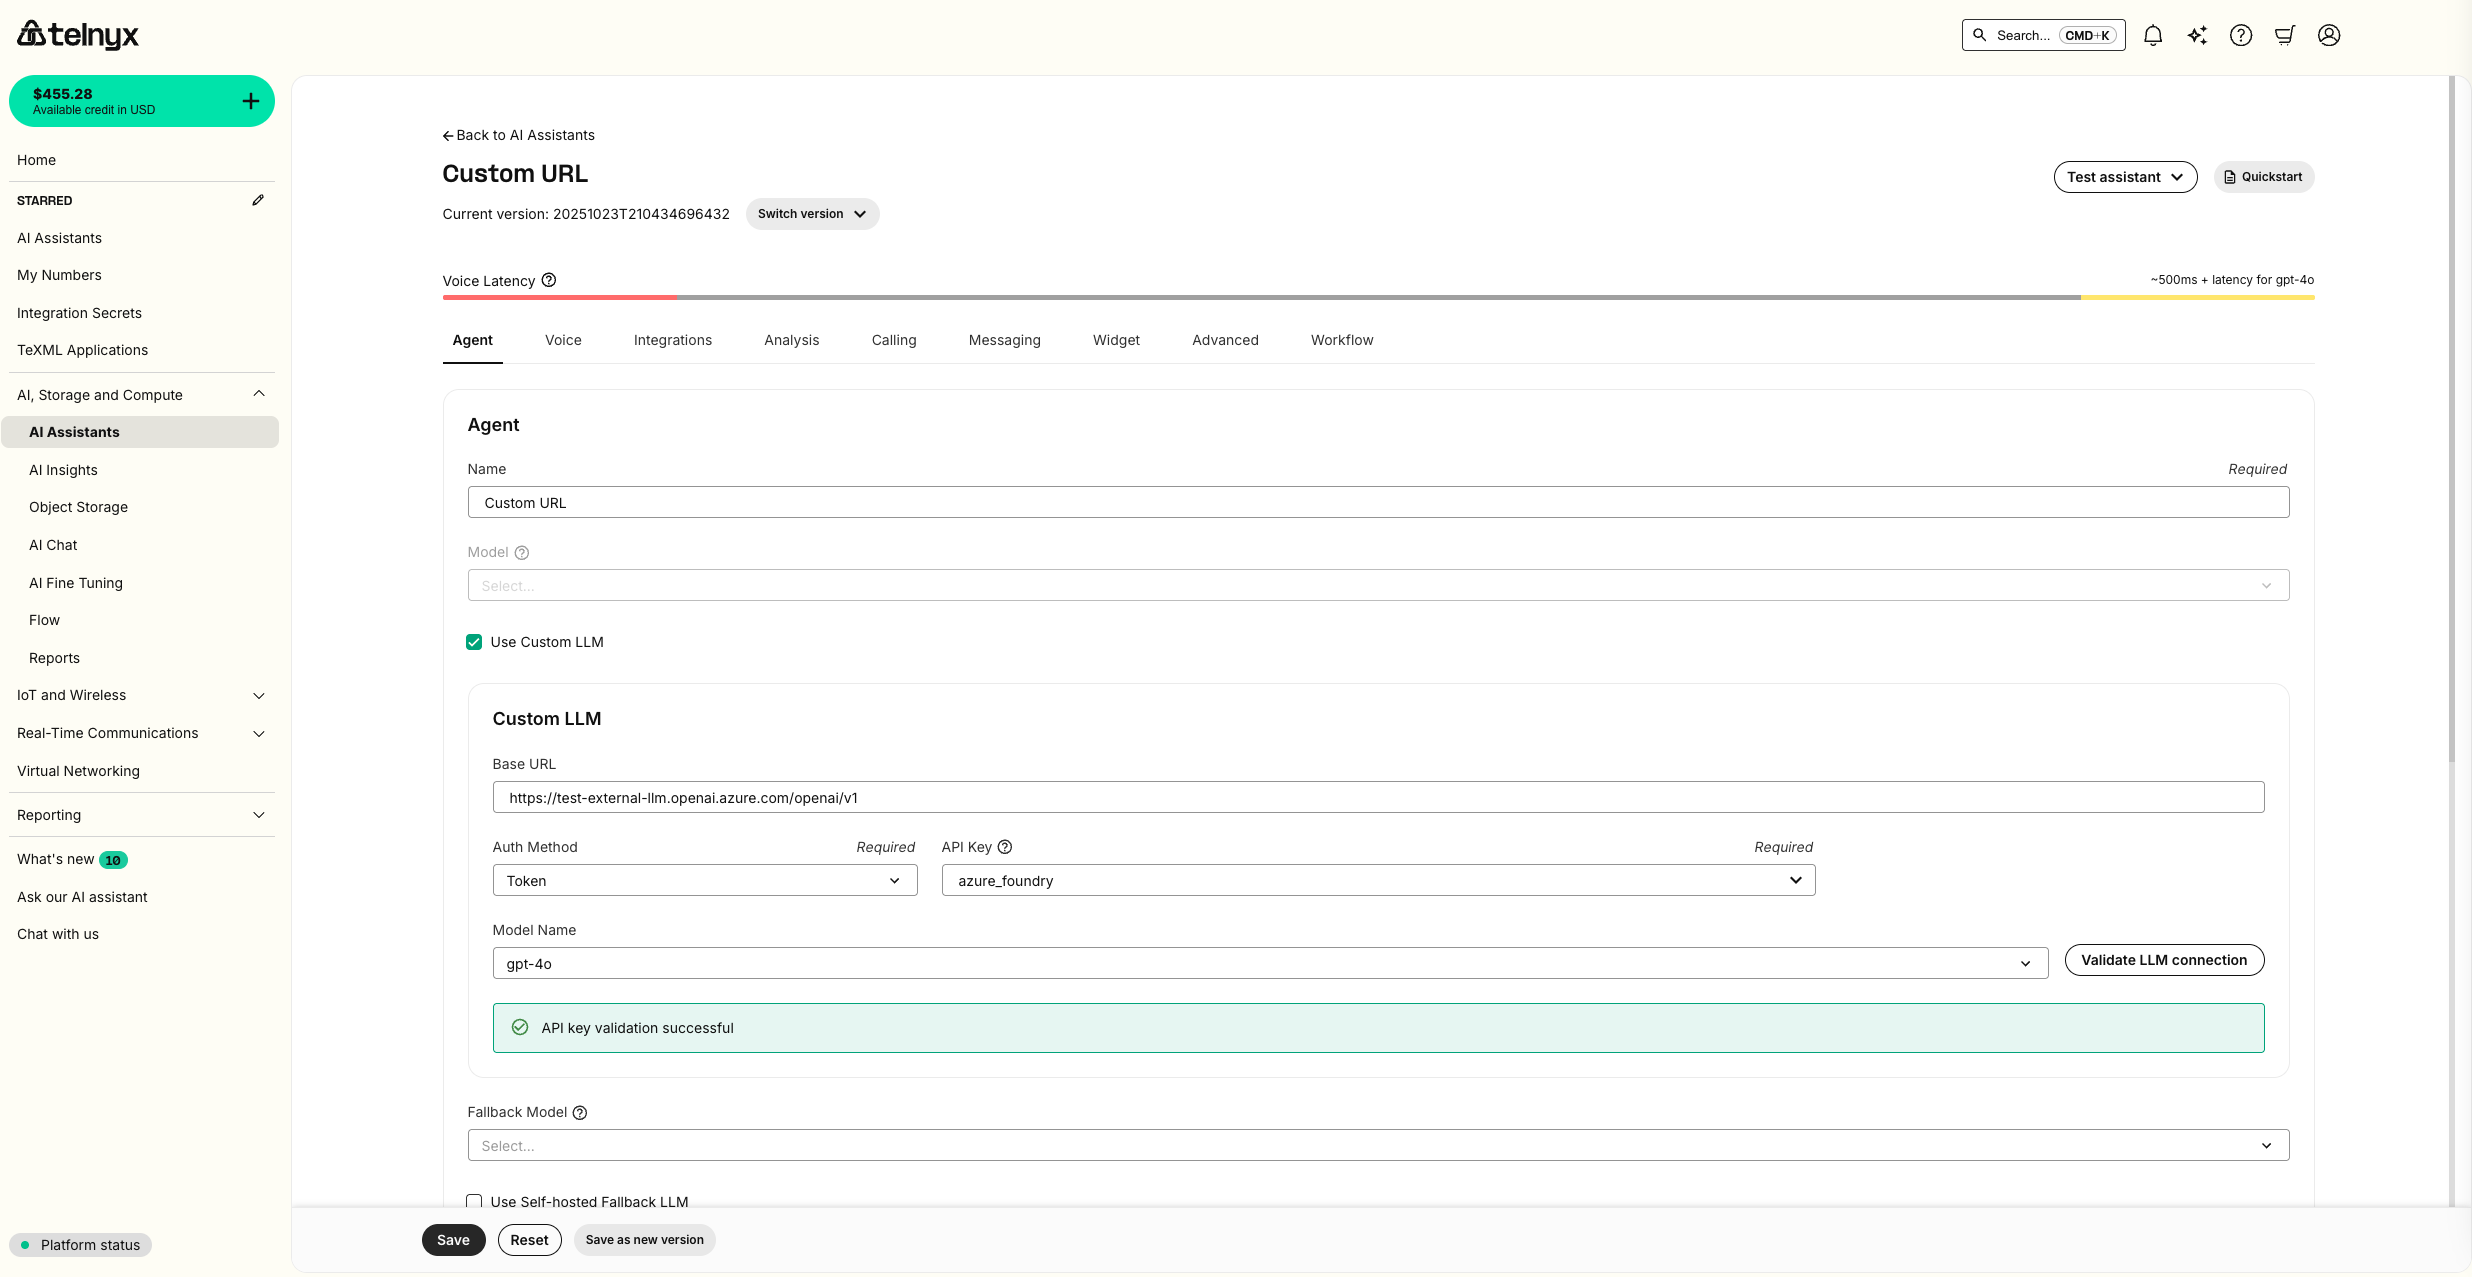2472x1277 pixels.
Task: Uncheck the Use Custom LLM checkbox
Action: [474, 641]
